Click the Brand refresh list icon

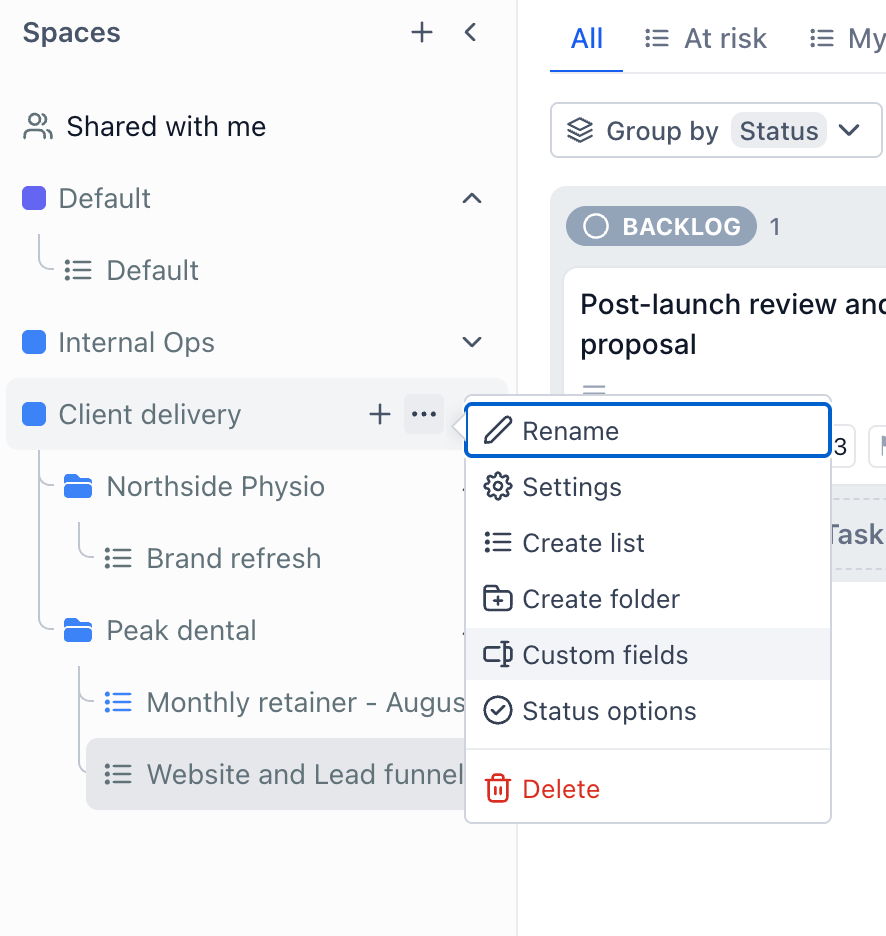118,559
